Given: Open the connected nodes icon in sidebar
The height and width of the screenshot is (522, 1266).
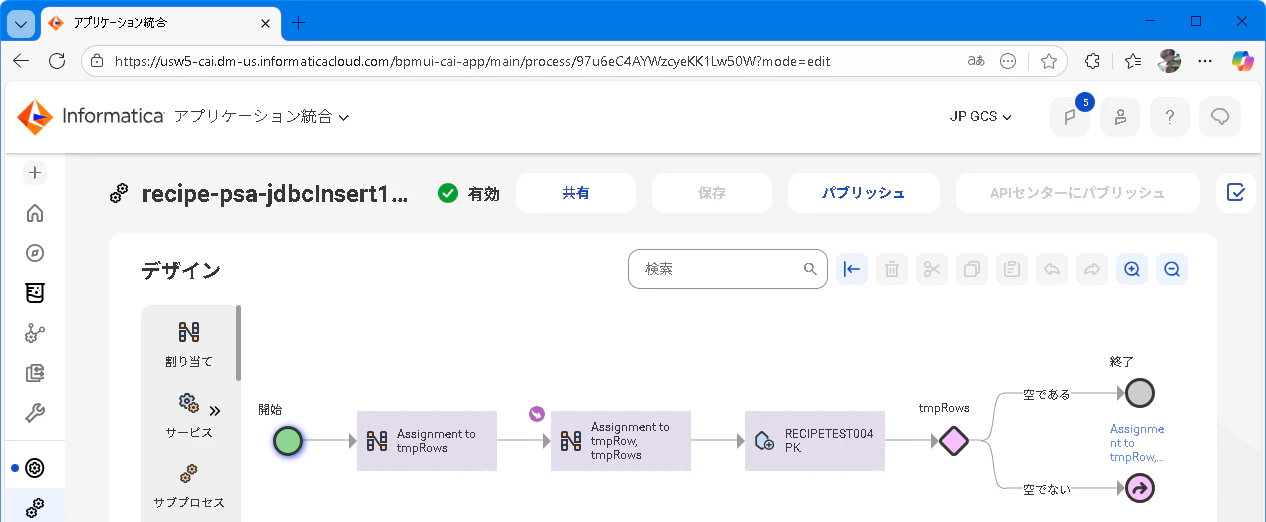Looking at the screenshot, I should click(x=35, y=333).
